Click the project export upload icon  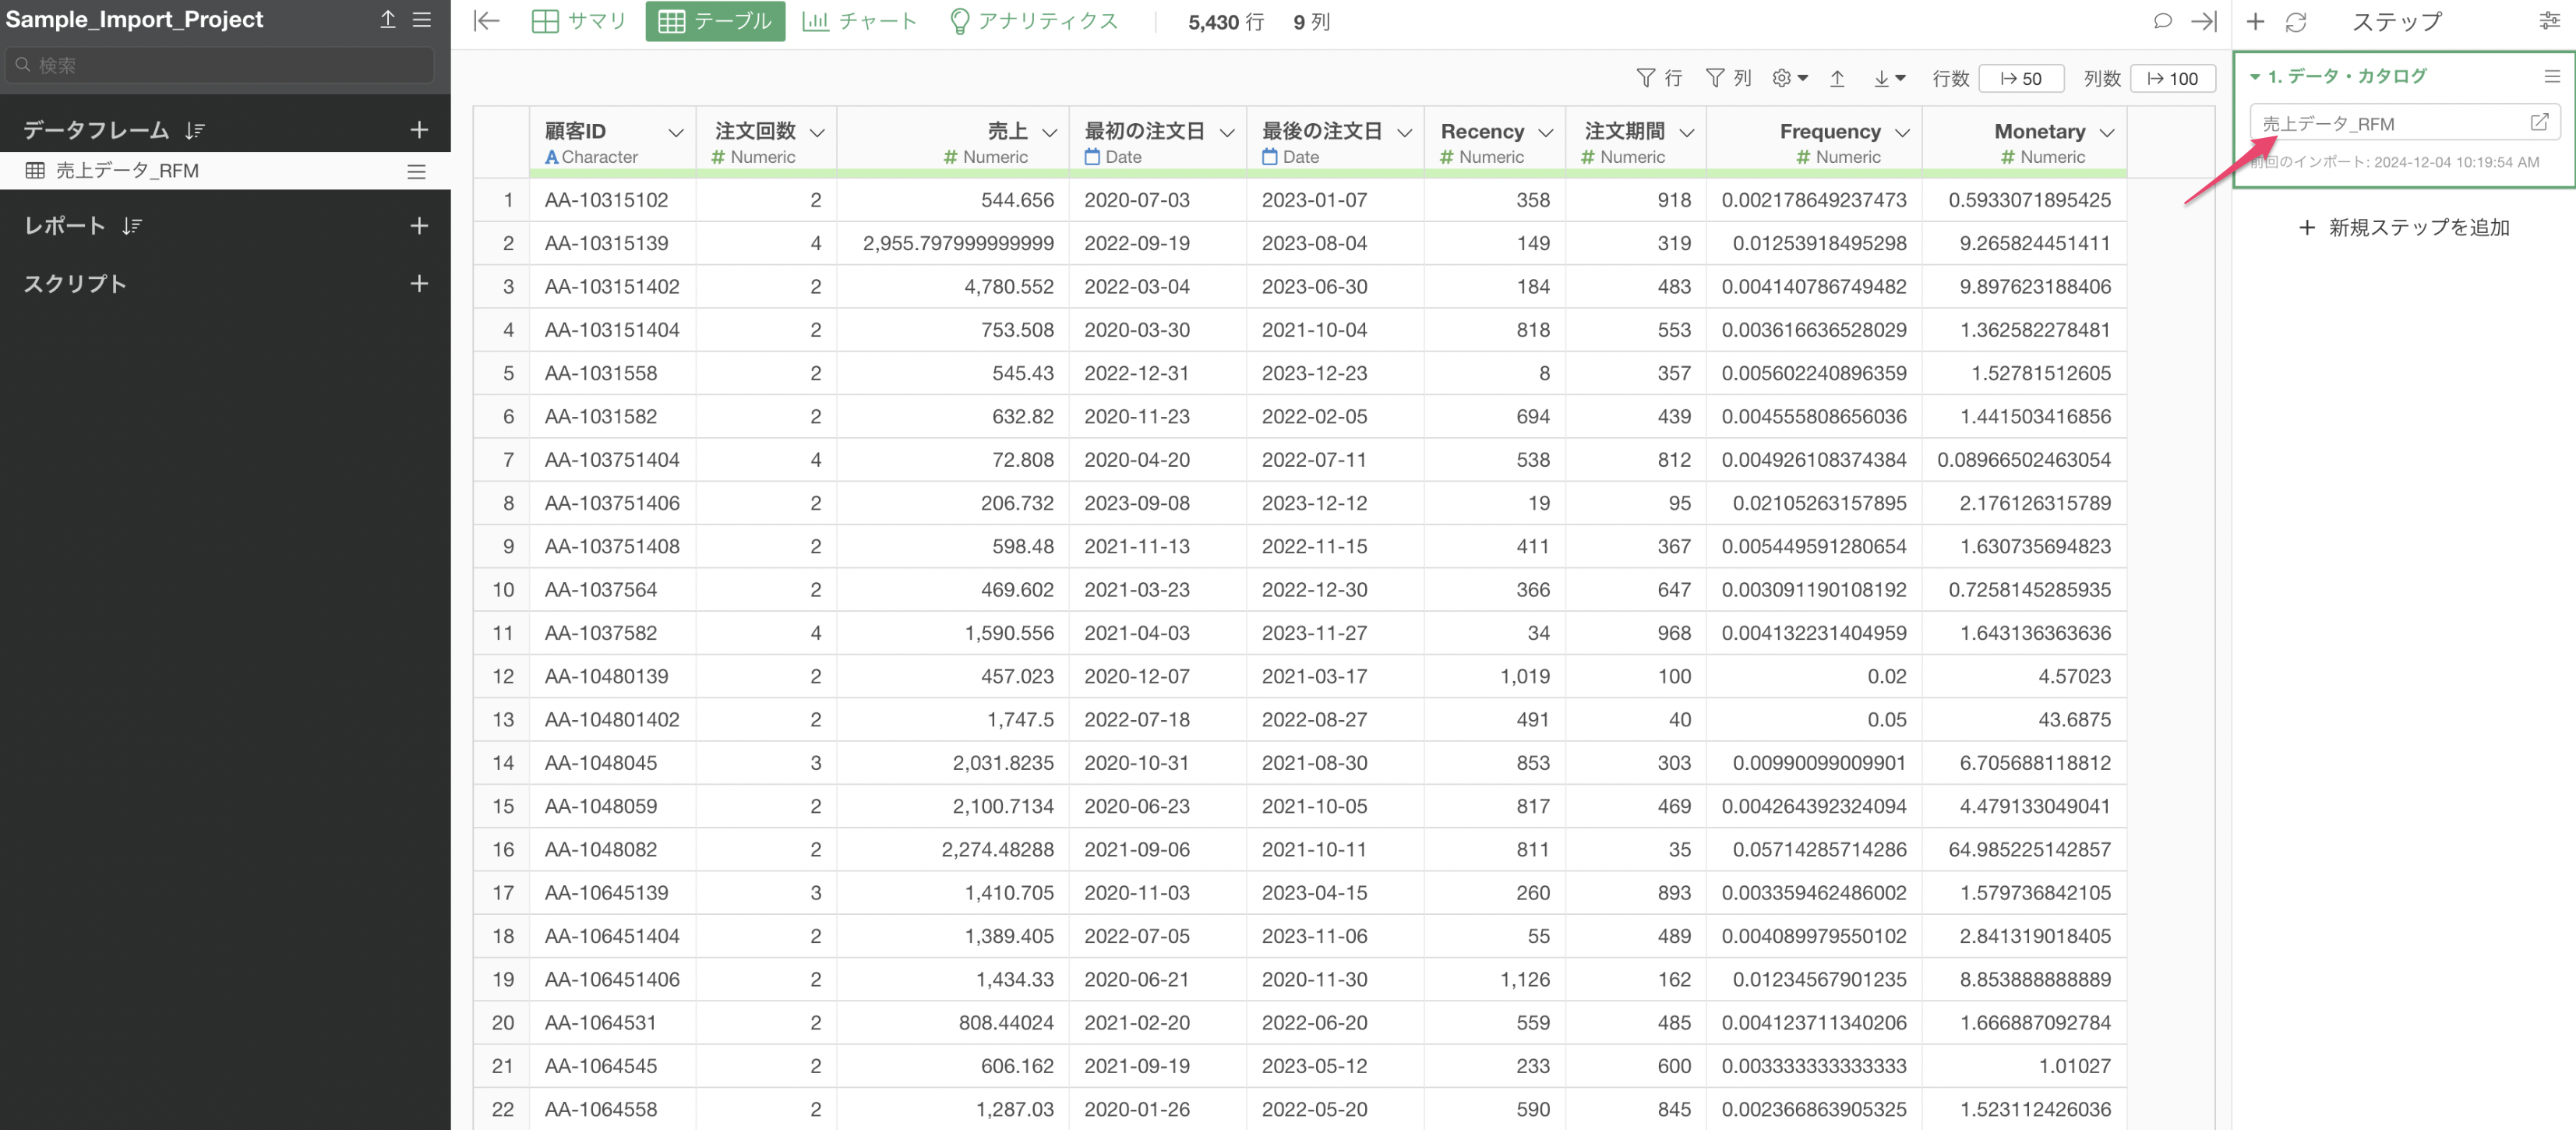[x=387, y=20]
